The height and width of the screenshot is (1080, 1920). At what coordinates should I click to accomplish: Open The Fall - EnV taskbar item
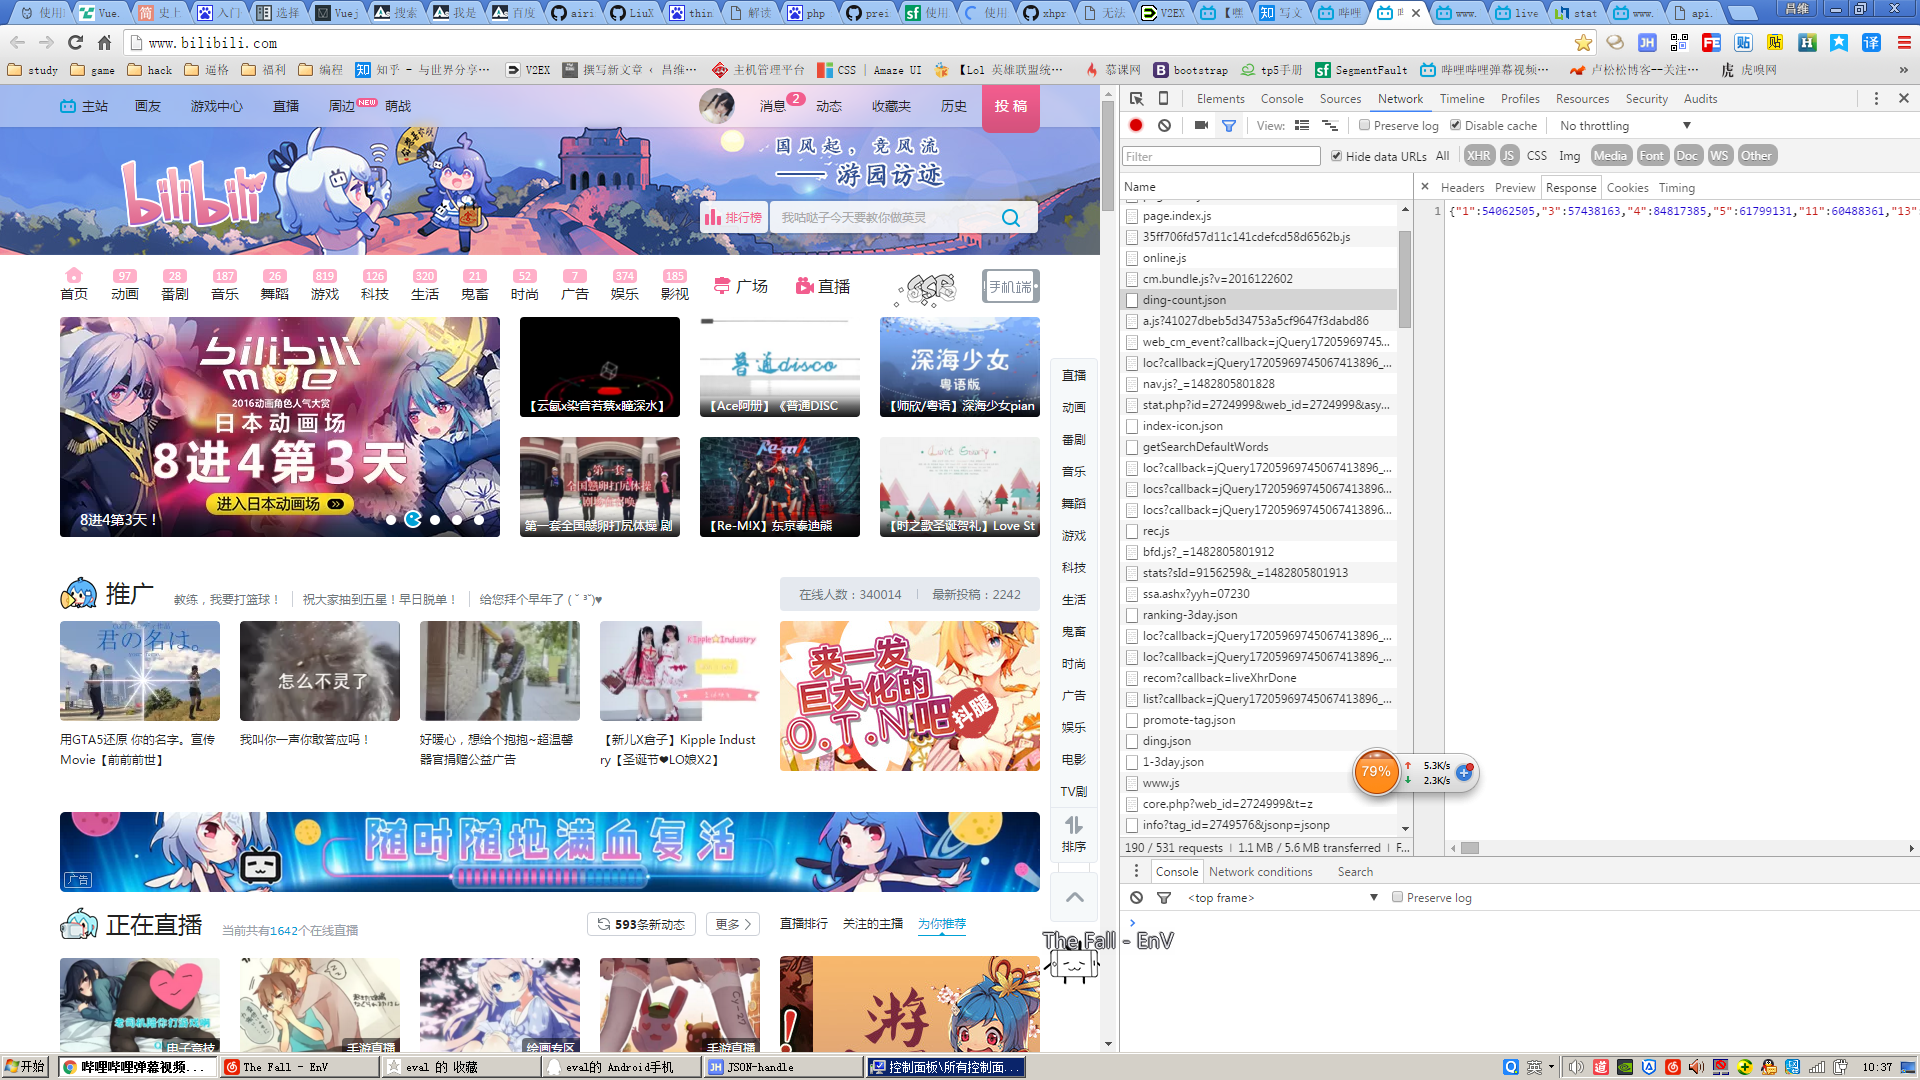click(300, 1067)
